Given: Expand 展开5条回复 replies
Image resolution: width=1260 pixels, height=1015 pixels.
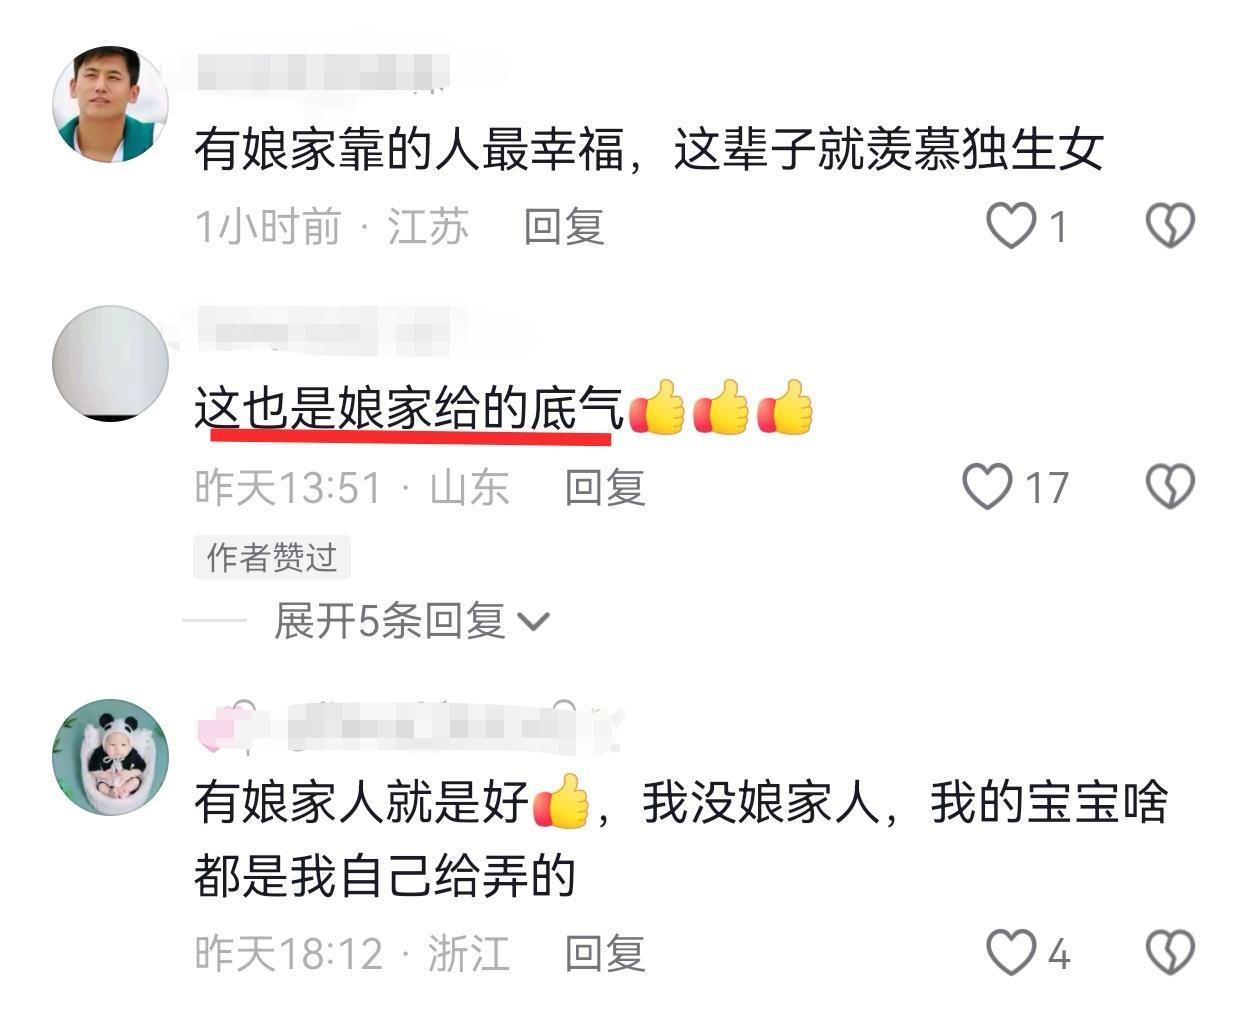Looking at the screenshot, I should tap(412, 621).
